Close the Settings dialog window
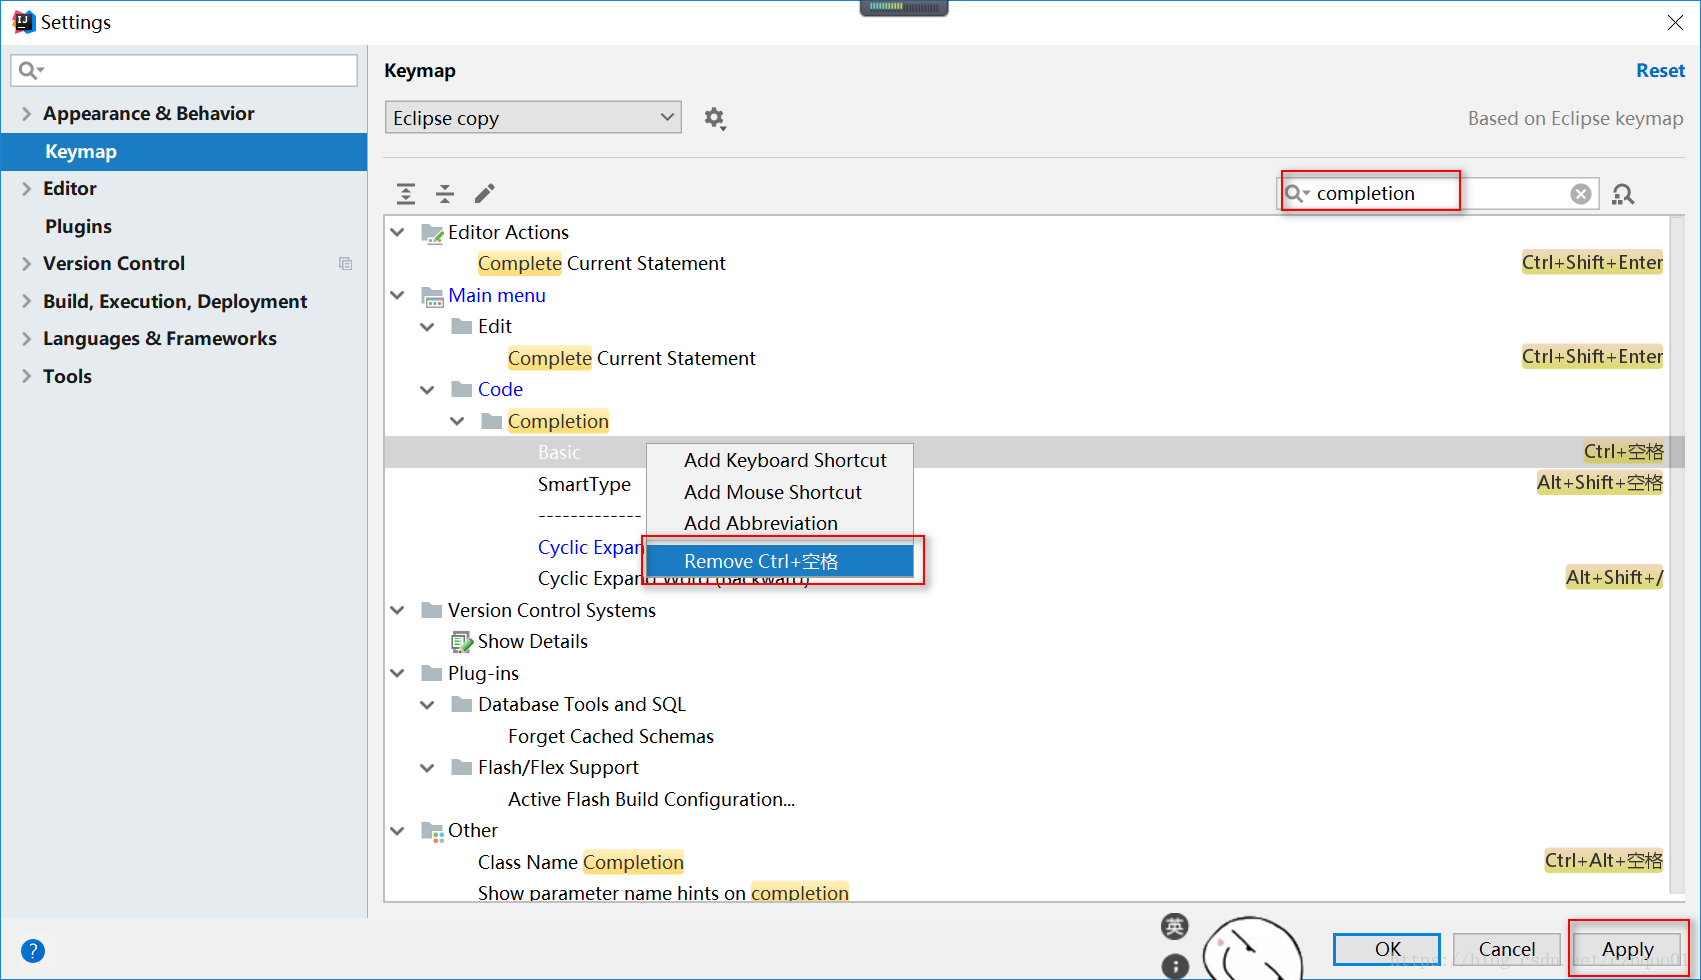The image size is (1701, 980). pos(1675,22)
